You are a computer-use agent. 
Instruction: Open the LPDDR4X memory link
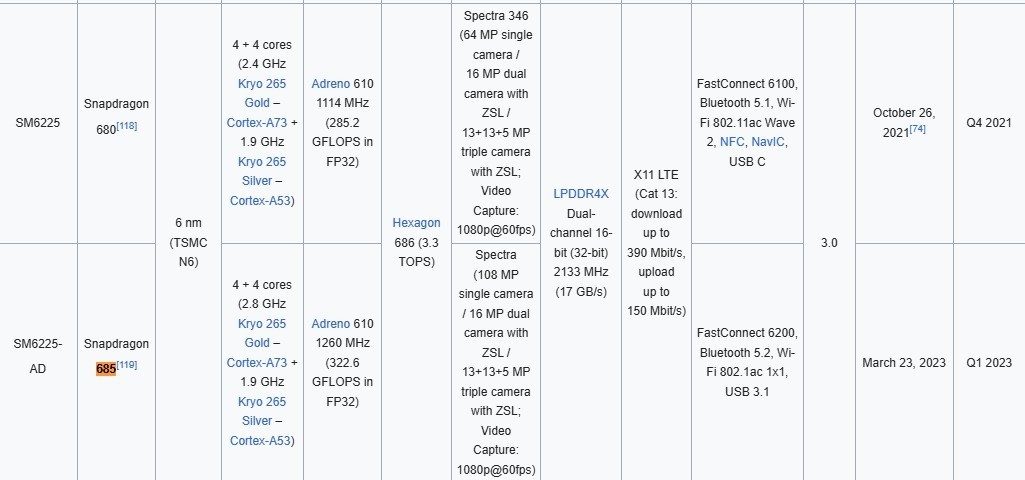click(581, 194)
